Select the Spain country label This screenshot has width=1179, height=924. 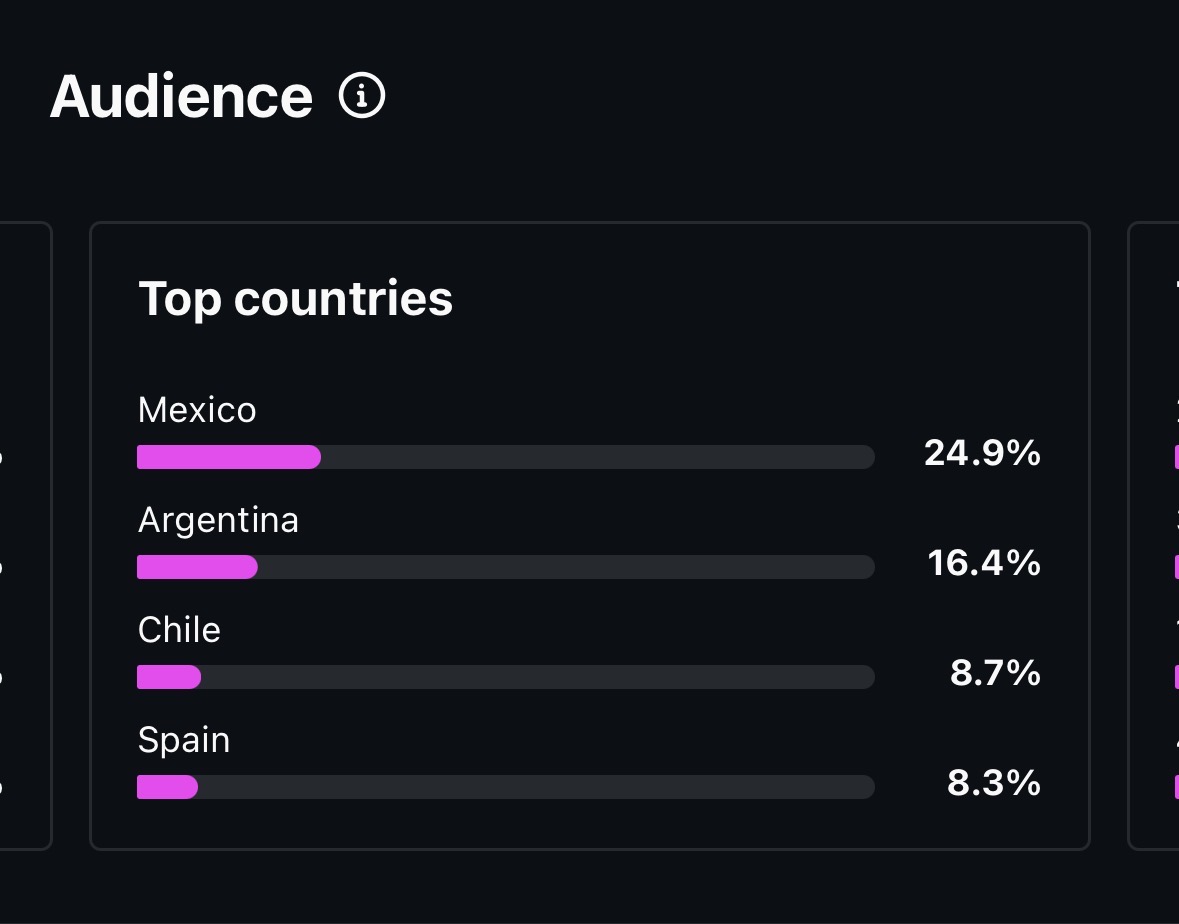[x=184, y=740]
